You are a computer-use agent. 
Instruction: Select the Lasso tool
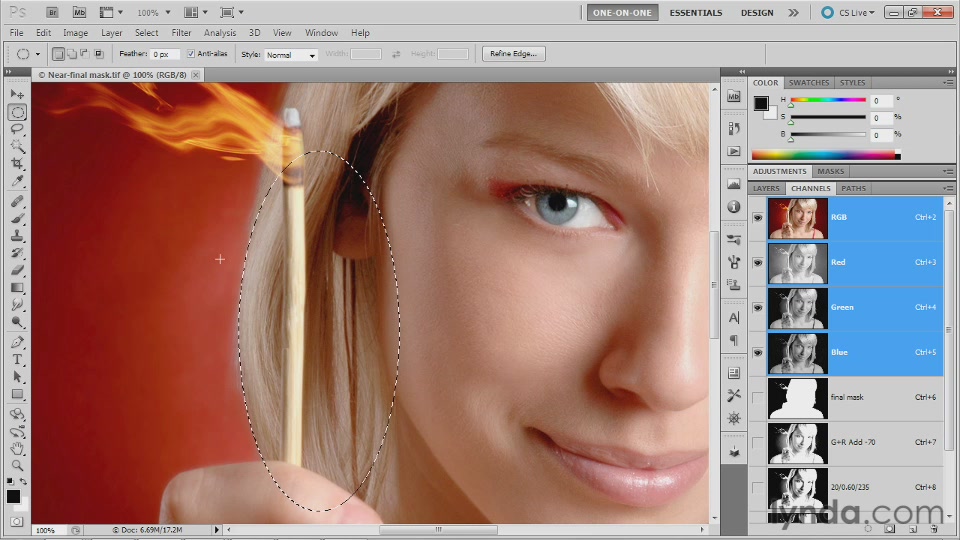pyautogui.click(x=17, y=129)
